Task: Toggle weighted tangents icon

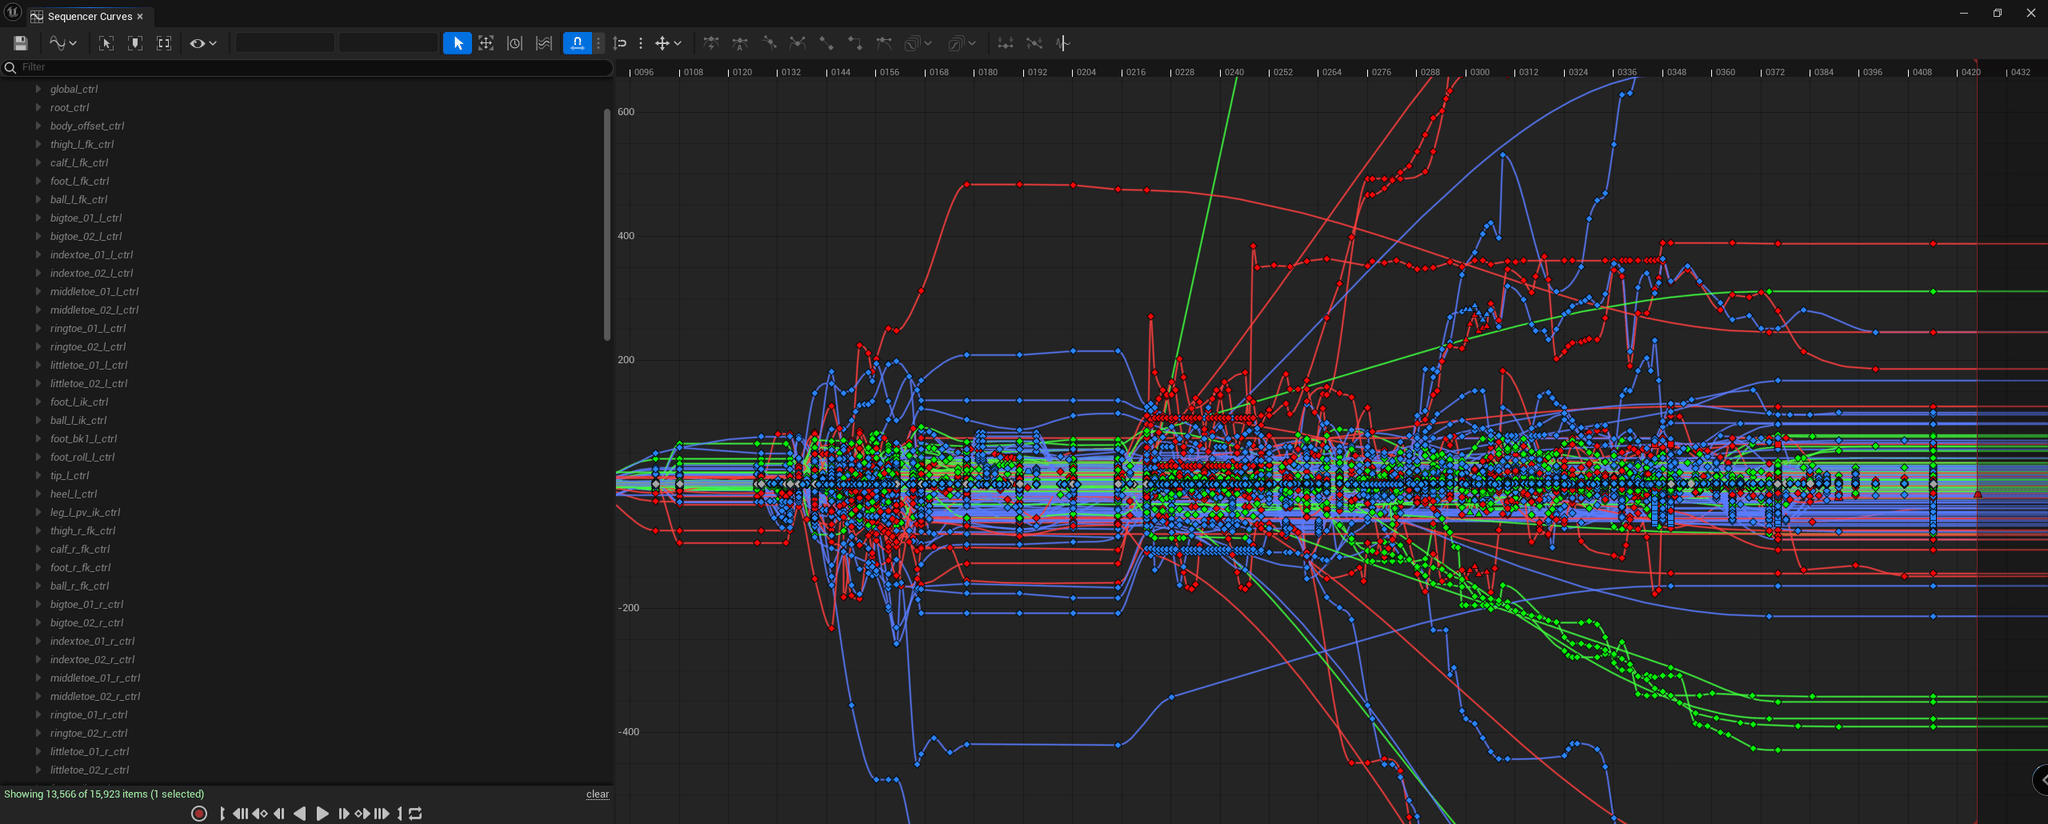Action: click(x=884, y=43)
